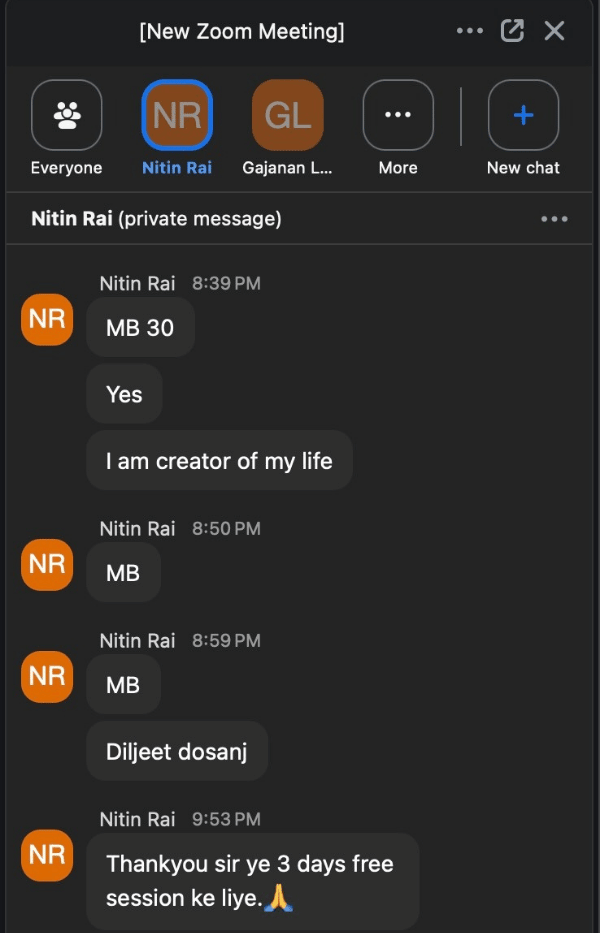Open the Everyone group chat icon
Screen dimensions: 600x933
67,115
